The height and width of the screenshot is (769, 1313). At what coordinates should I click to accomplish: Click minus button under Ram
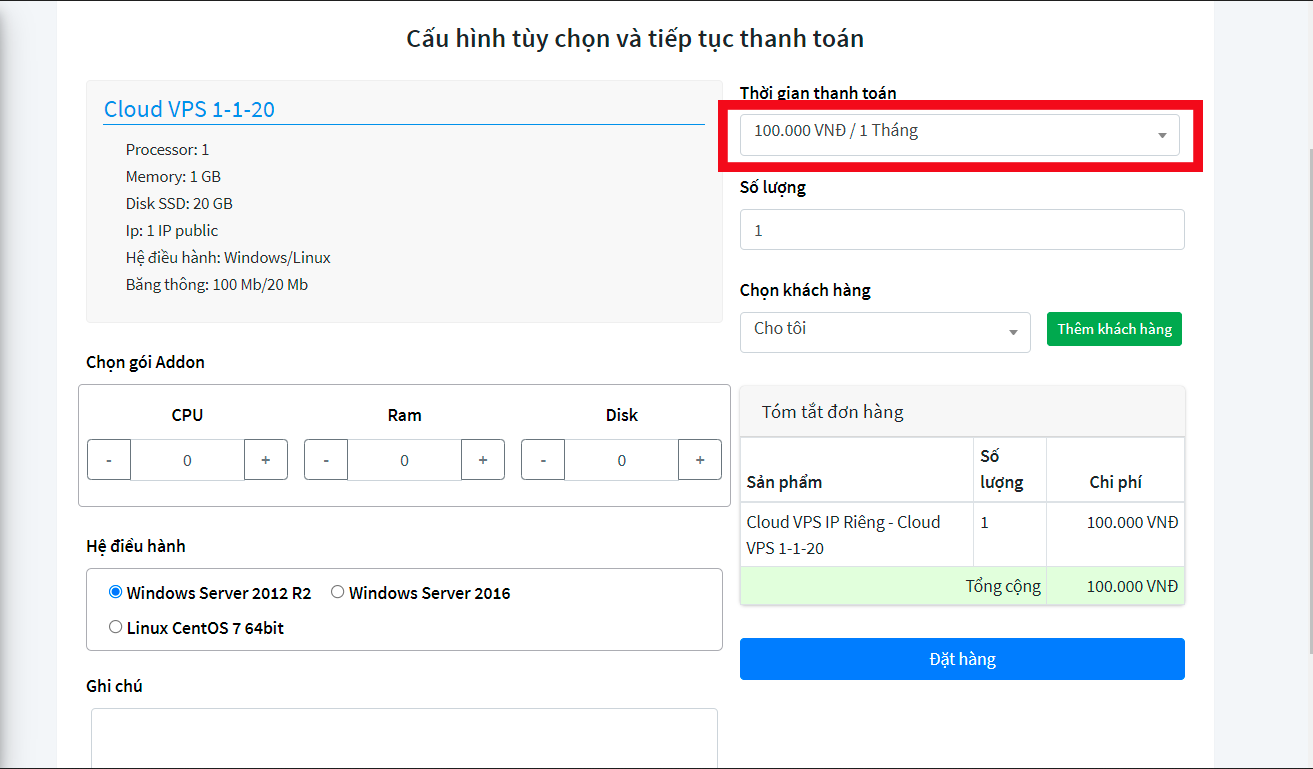click(x=326, y=460)
